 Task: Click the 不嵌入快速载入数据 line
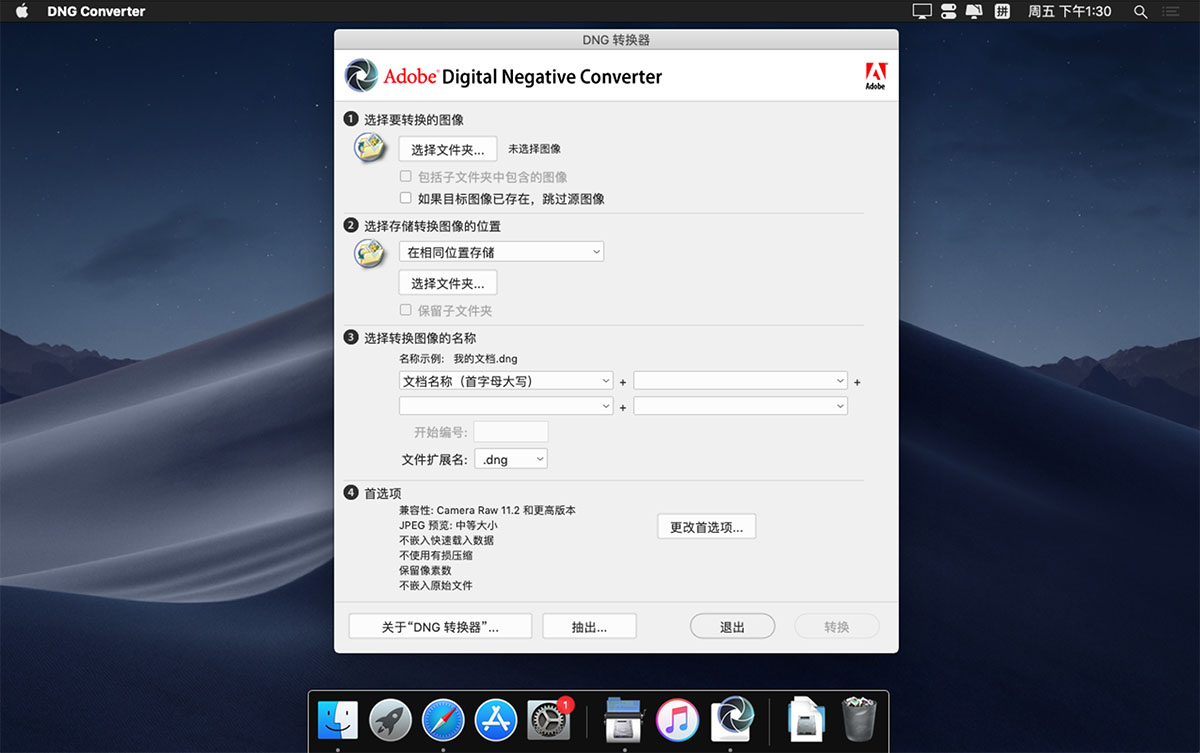446,540
